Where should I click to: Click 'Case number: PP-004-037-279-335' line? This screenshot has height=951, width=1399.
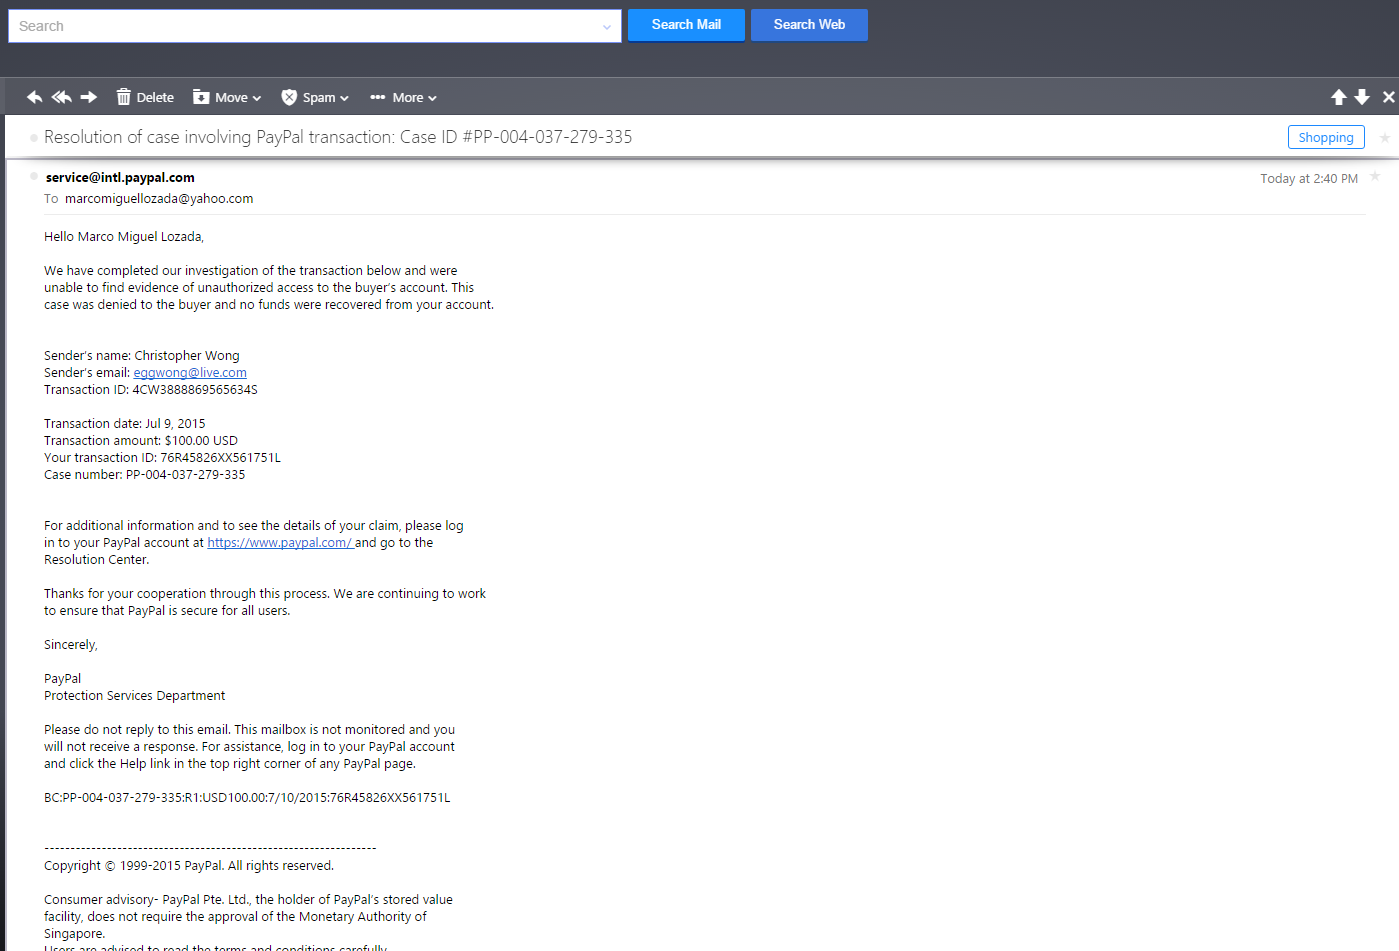coord(145,475)
